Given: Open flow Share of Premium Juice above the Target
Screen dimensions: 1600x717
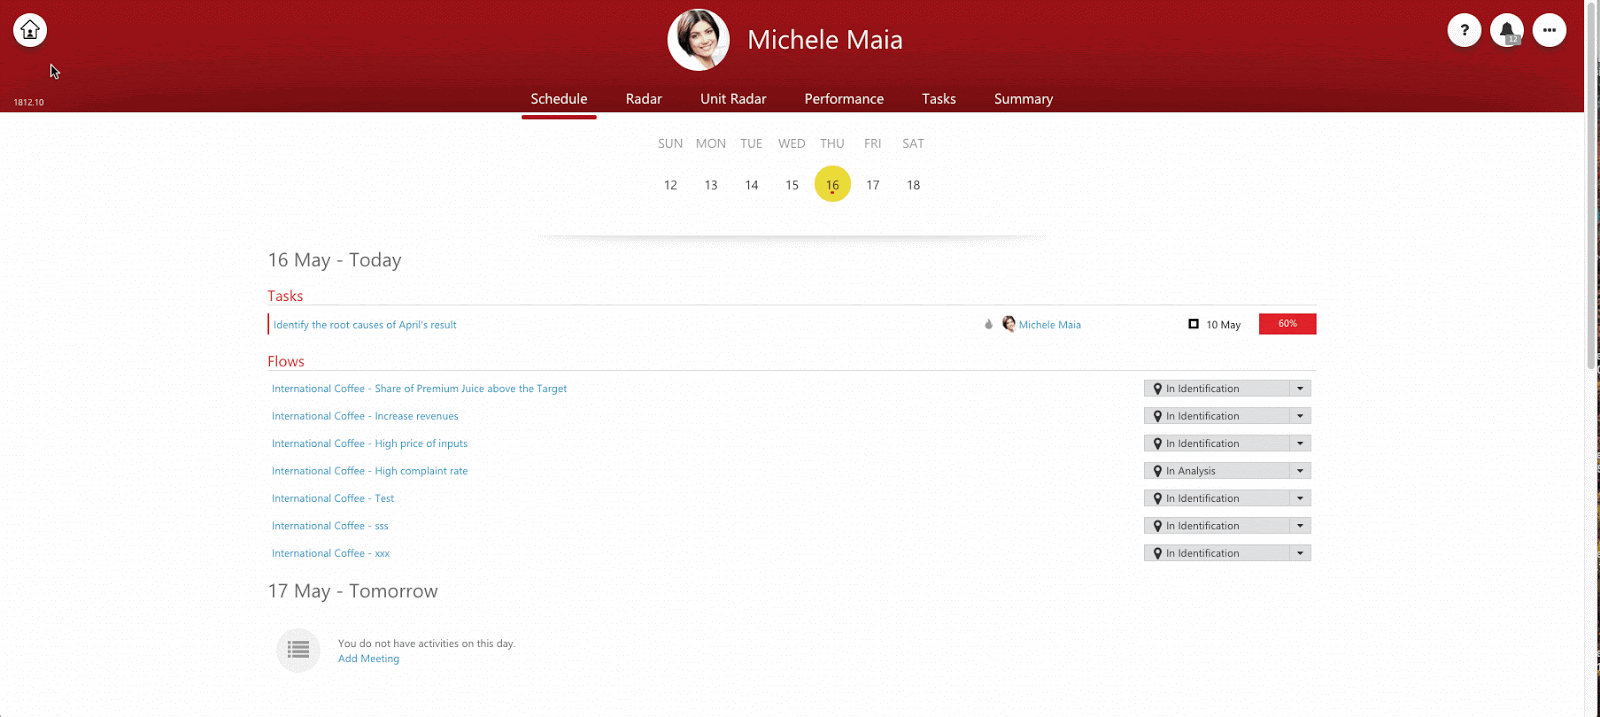Looking at the screenshot, I should point(419,389).
